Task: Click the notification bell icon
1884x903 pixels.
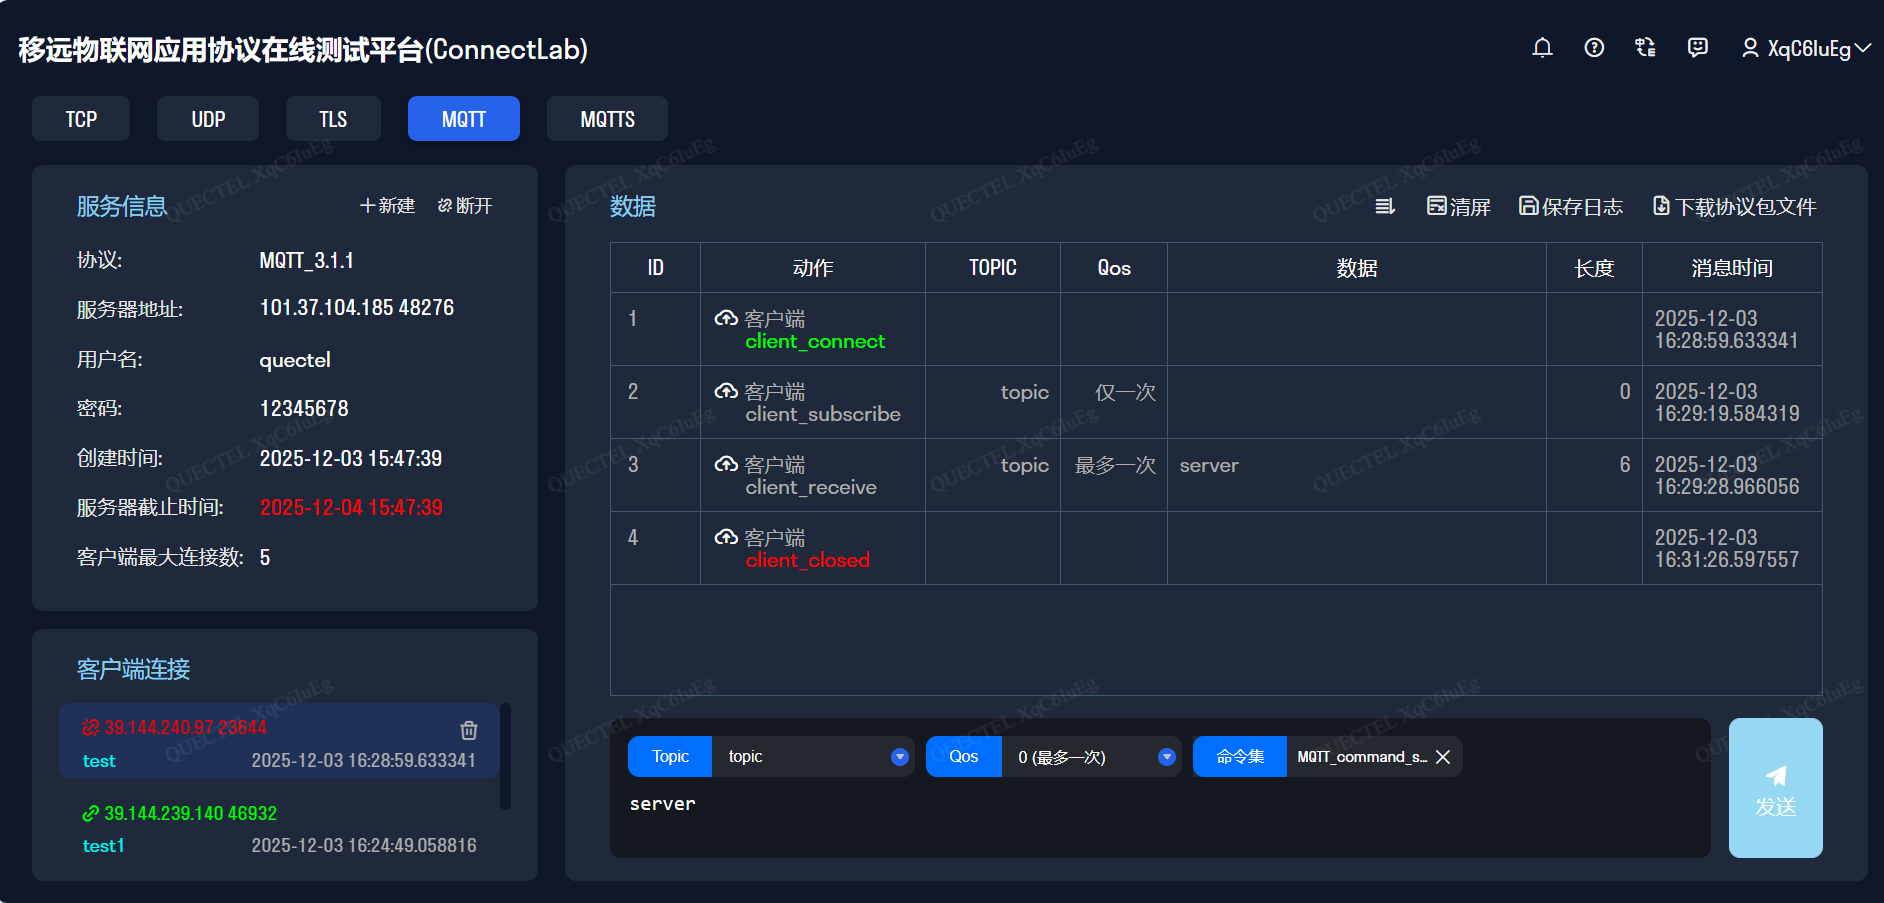Action: 1542,48
